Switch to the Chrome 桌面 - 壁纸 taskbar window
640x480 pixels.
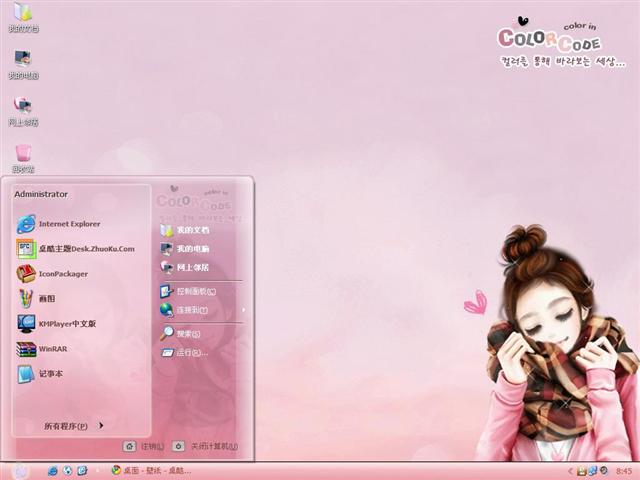152,471
